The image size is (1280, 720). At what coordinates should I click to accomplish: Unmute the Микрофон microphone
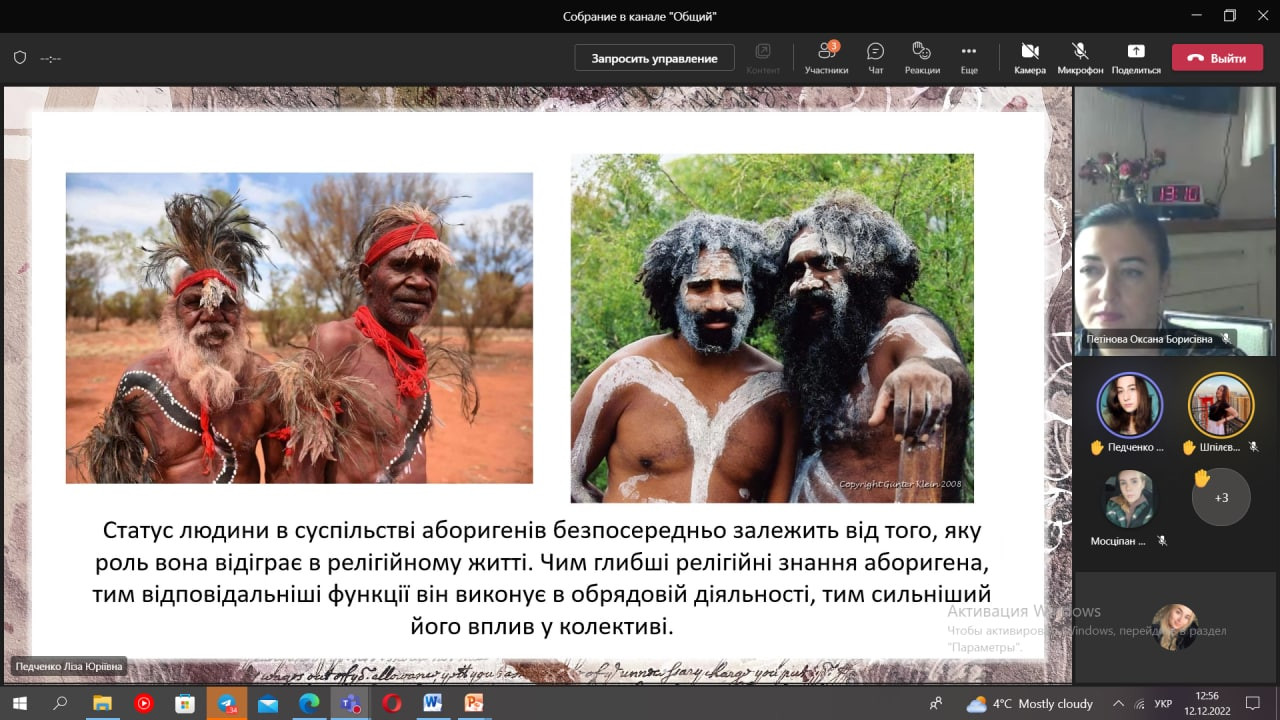point(1080,57)
